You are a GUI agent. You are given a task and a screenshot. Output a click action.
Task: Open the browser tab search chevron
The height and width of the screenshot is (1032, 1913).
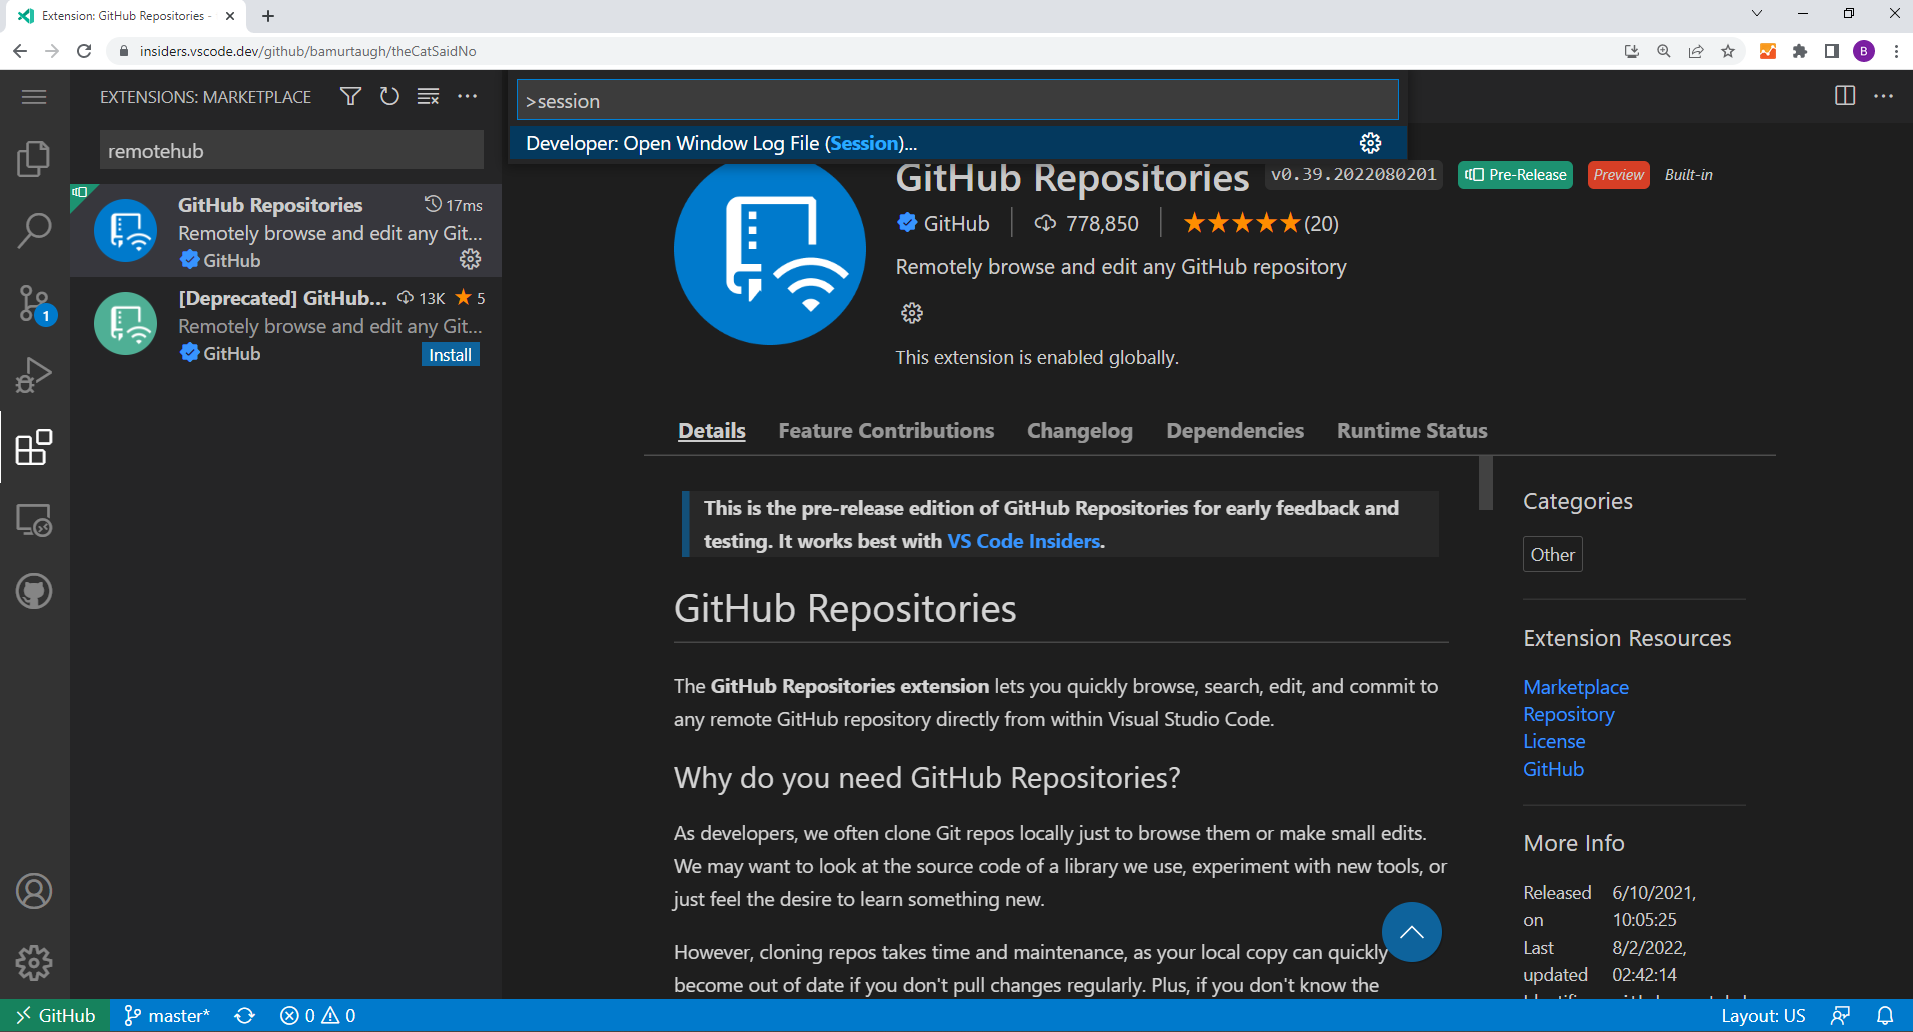pos(1757,15)
